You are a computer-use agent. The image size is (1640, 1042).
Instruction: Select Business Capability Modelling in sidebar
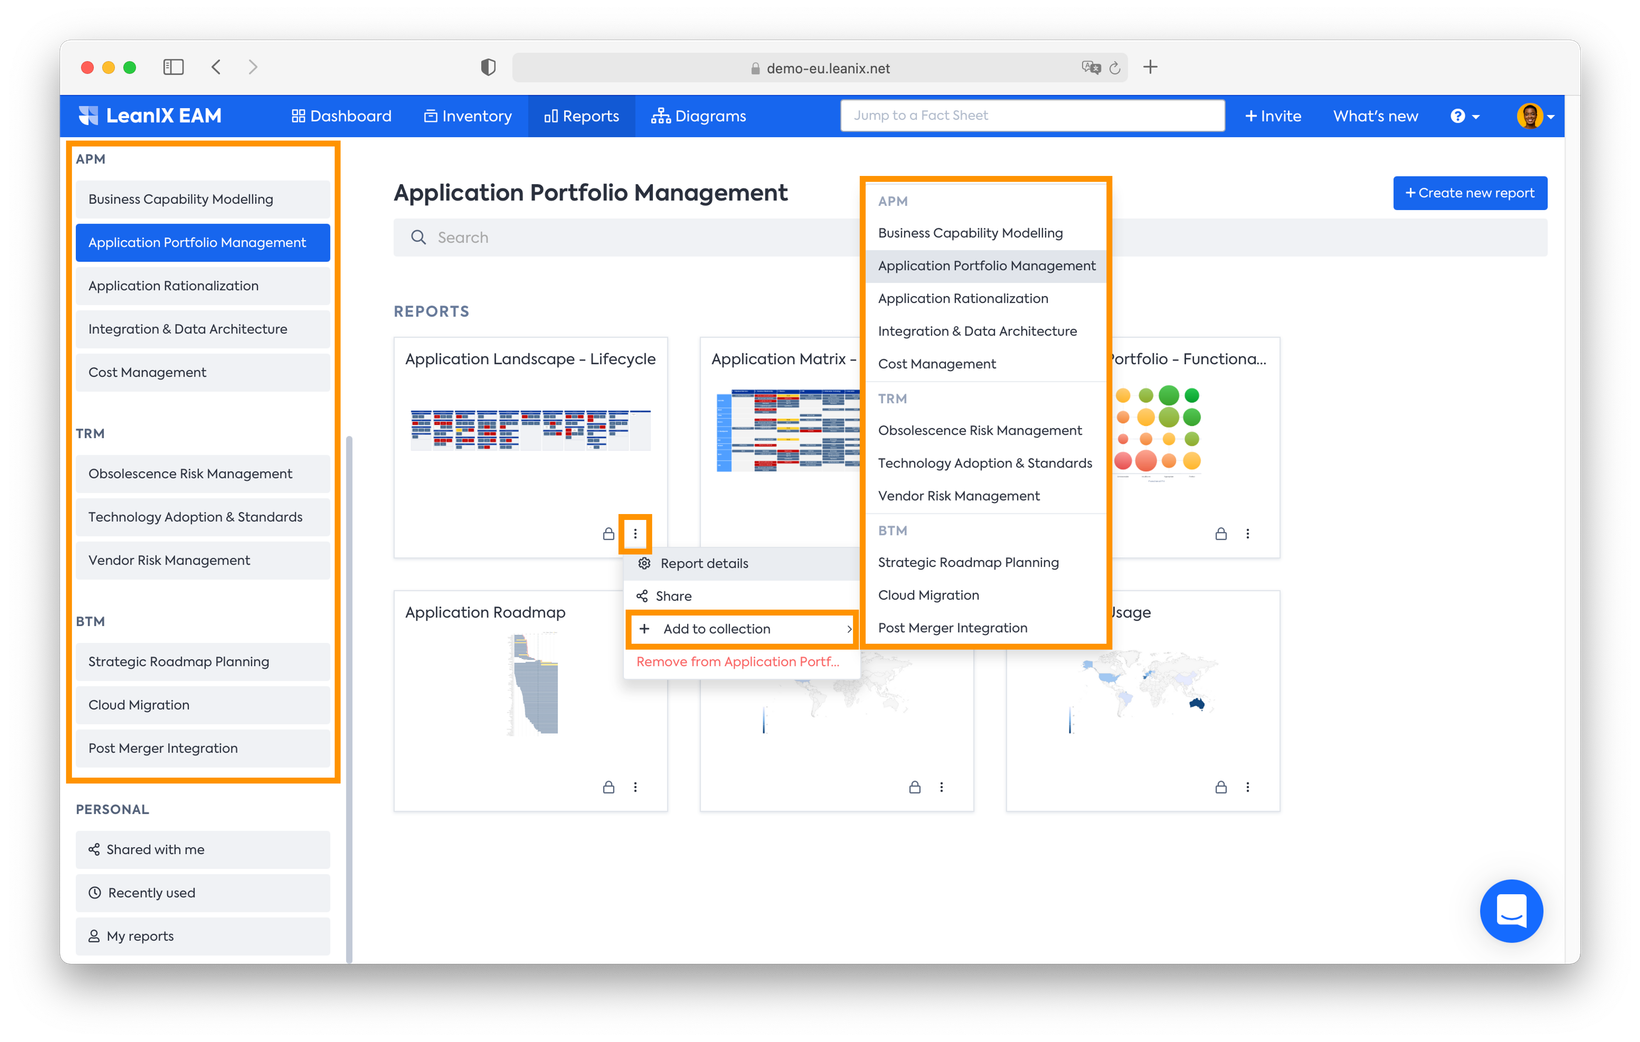[203, 199]
